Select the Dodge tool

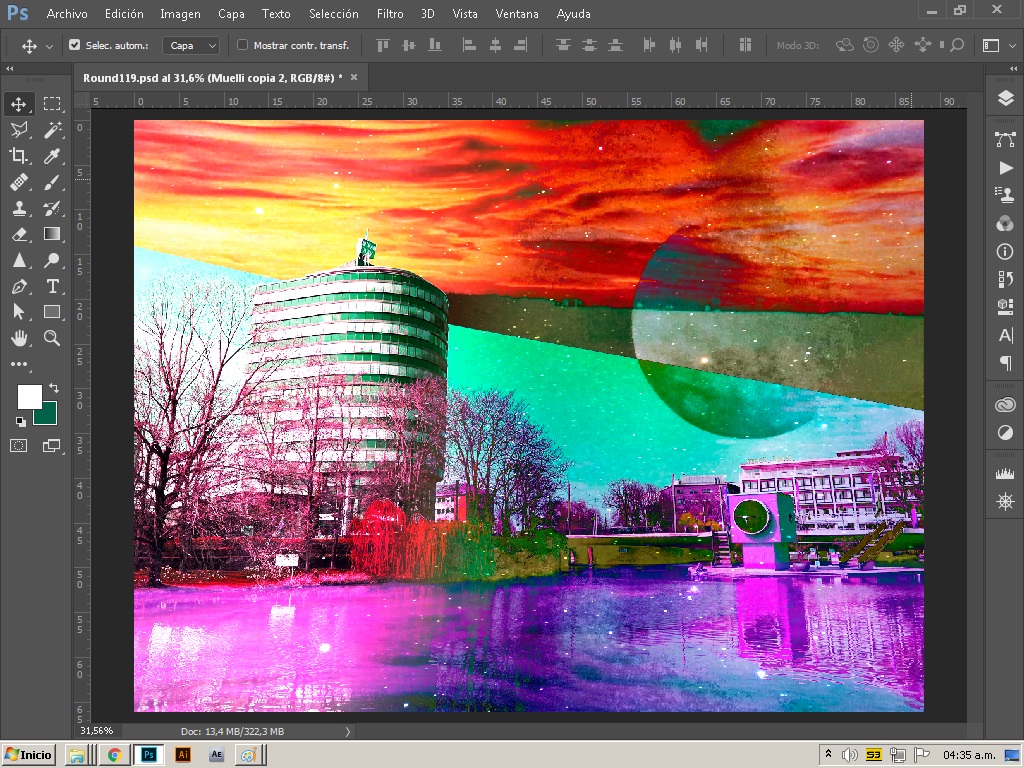point(52,260)
